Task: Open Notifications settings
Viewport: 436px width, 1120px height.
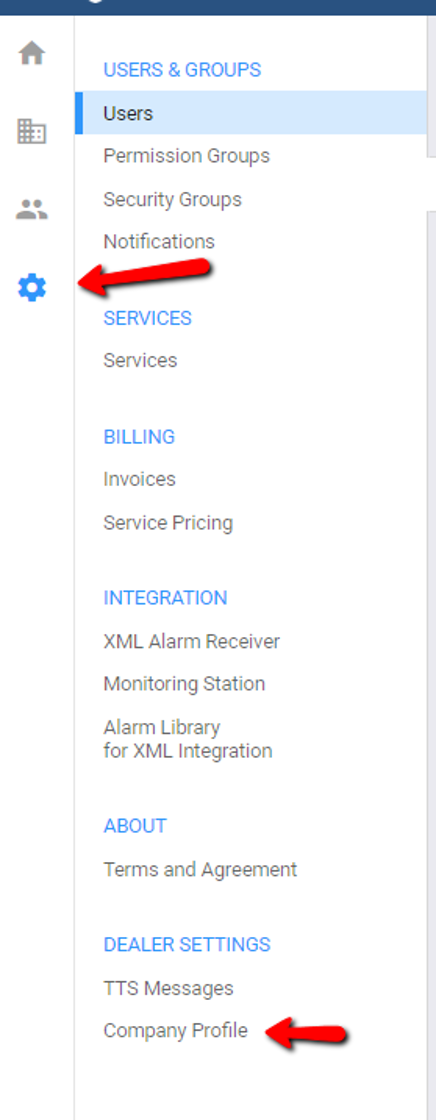Action: (159, 241)
